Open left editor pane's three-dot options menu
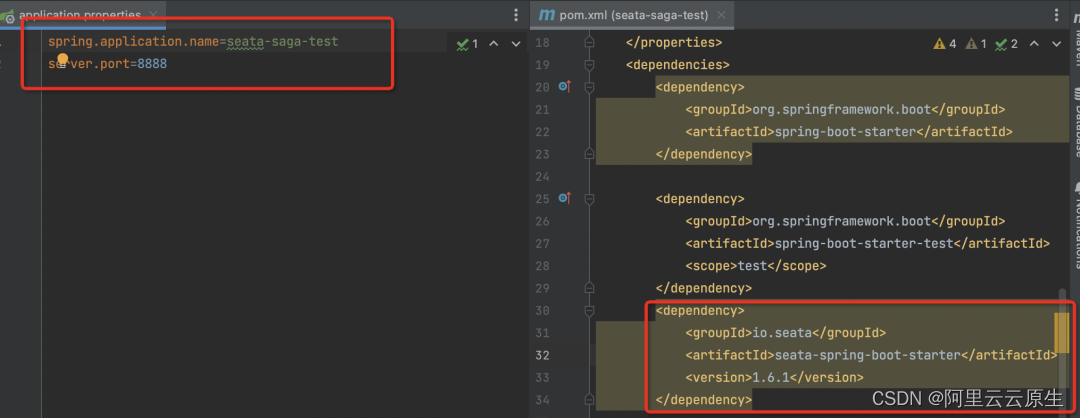This screenshot has width=1080, height=418. [516, 15]
